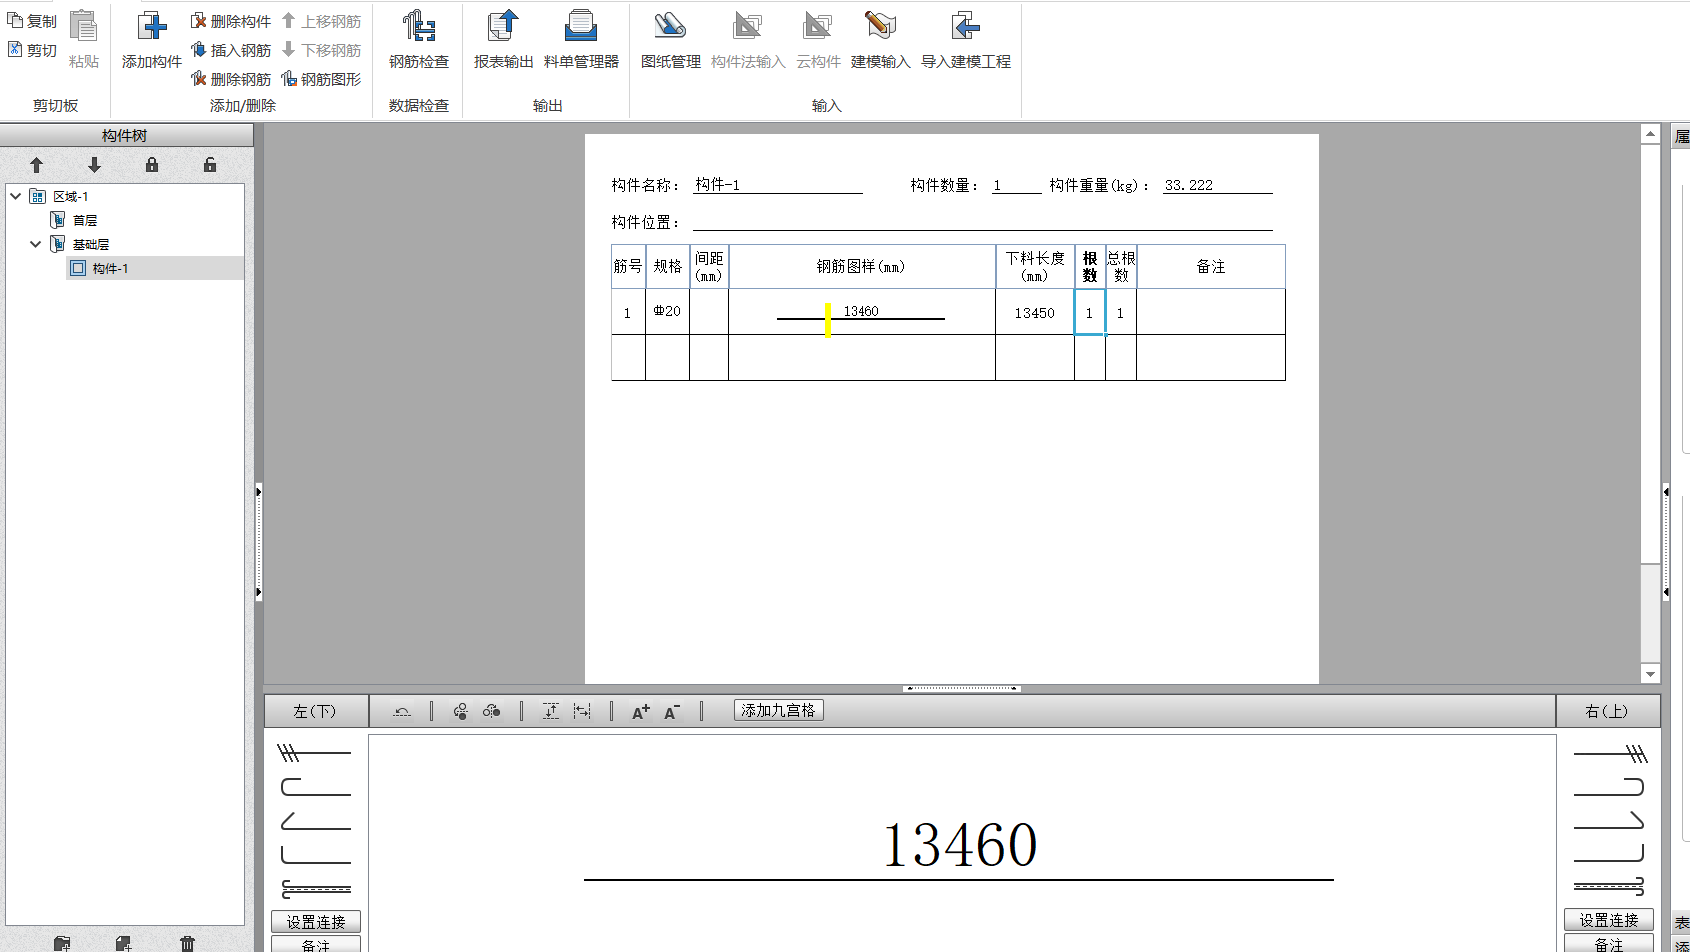Move tree item down with down arrow
Image resolution: width=1690 pixels, height=952 pixels.
coord(95,165)
